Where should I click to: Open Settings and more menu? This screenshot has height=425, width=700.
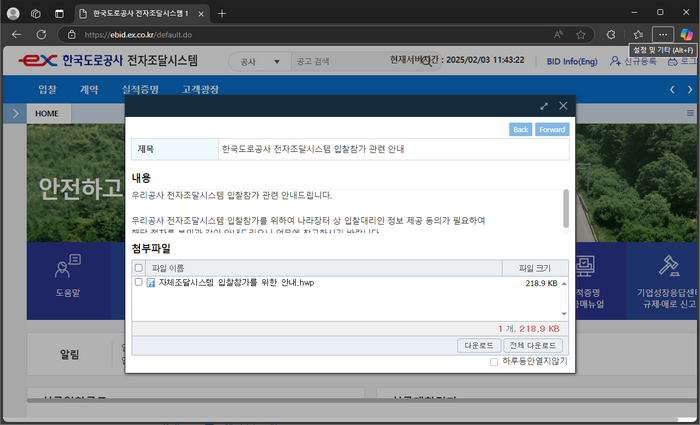[x=663, y=34]
